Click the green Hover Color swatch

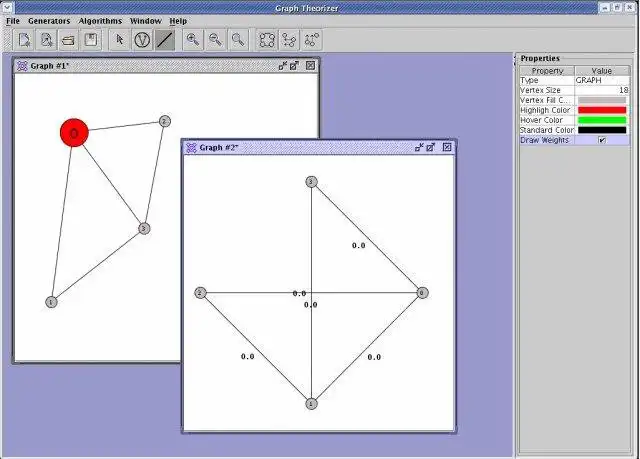coord(602,120)
